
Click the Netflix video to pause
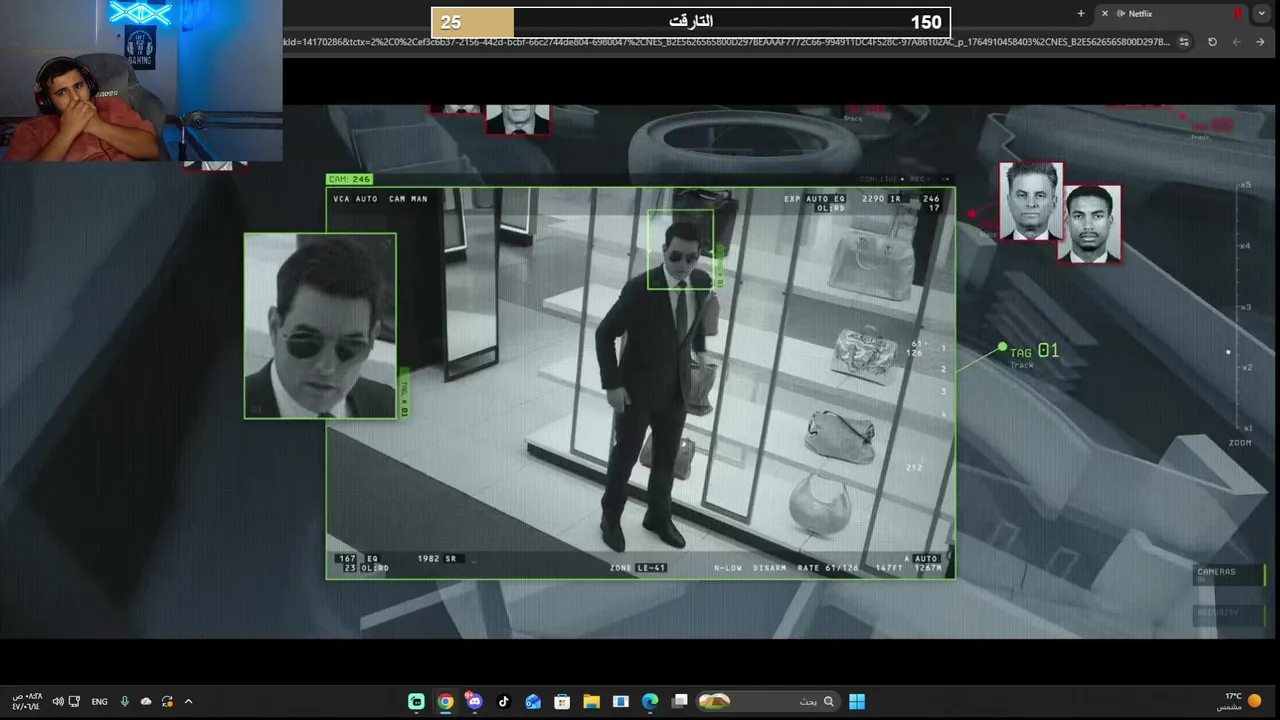pyautogui.click(x=640, y=370)
